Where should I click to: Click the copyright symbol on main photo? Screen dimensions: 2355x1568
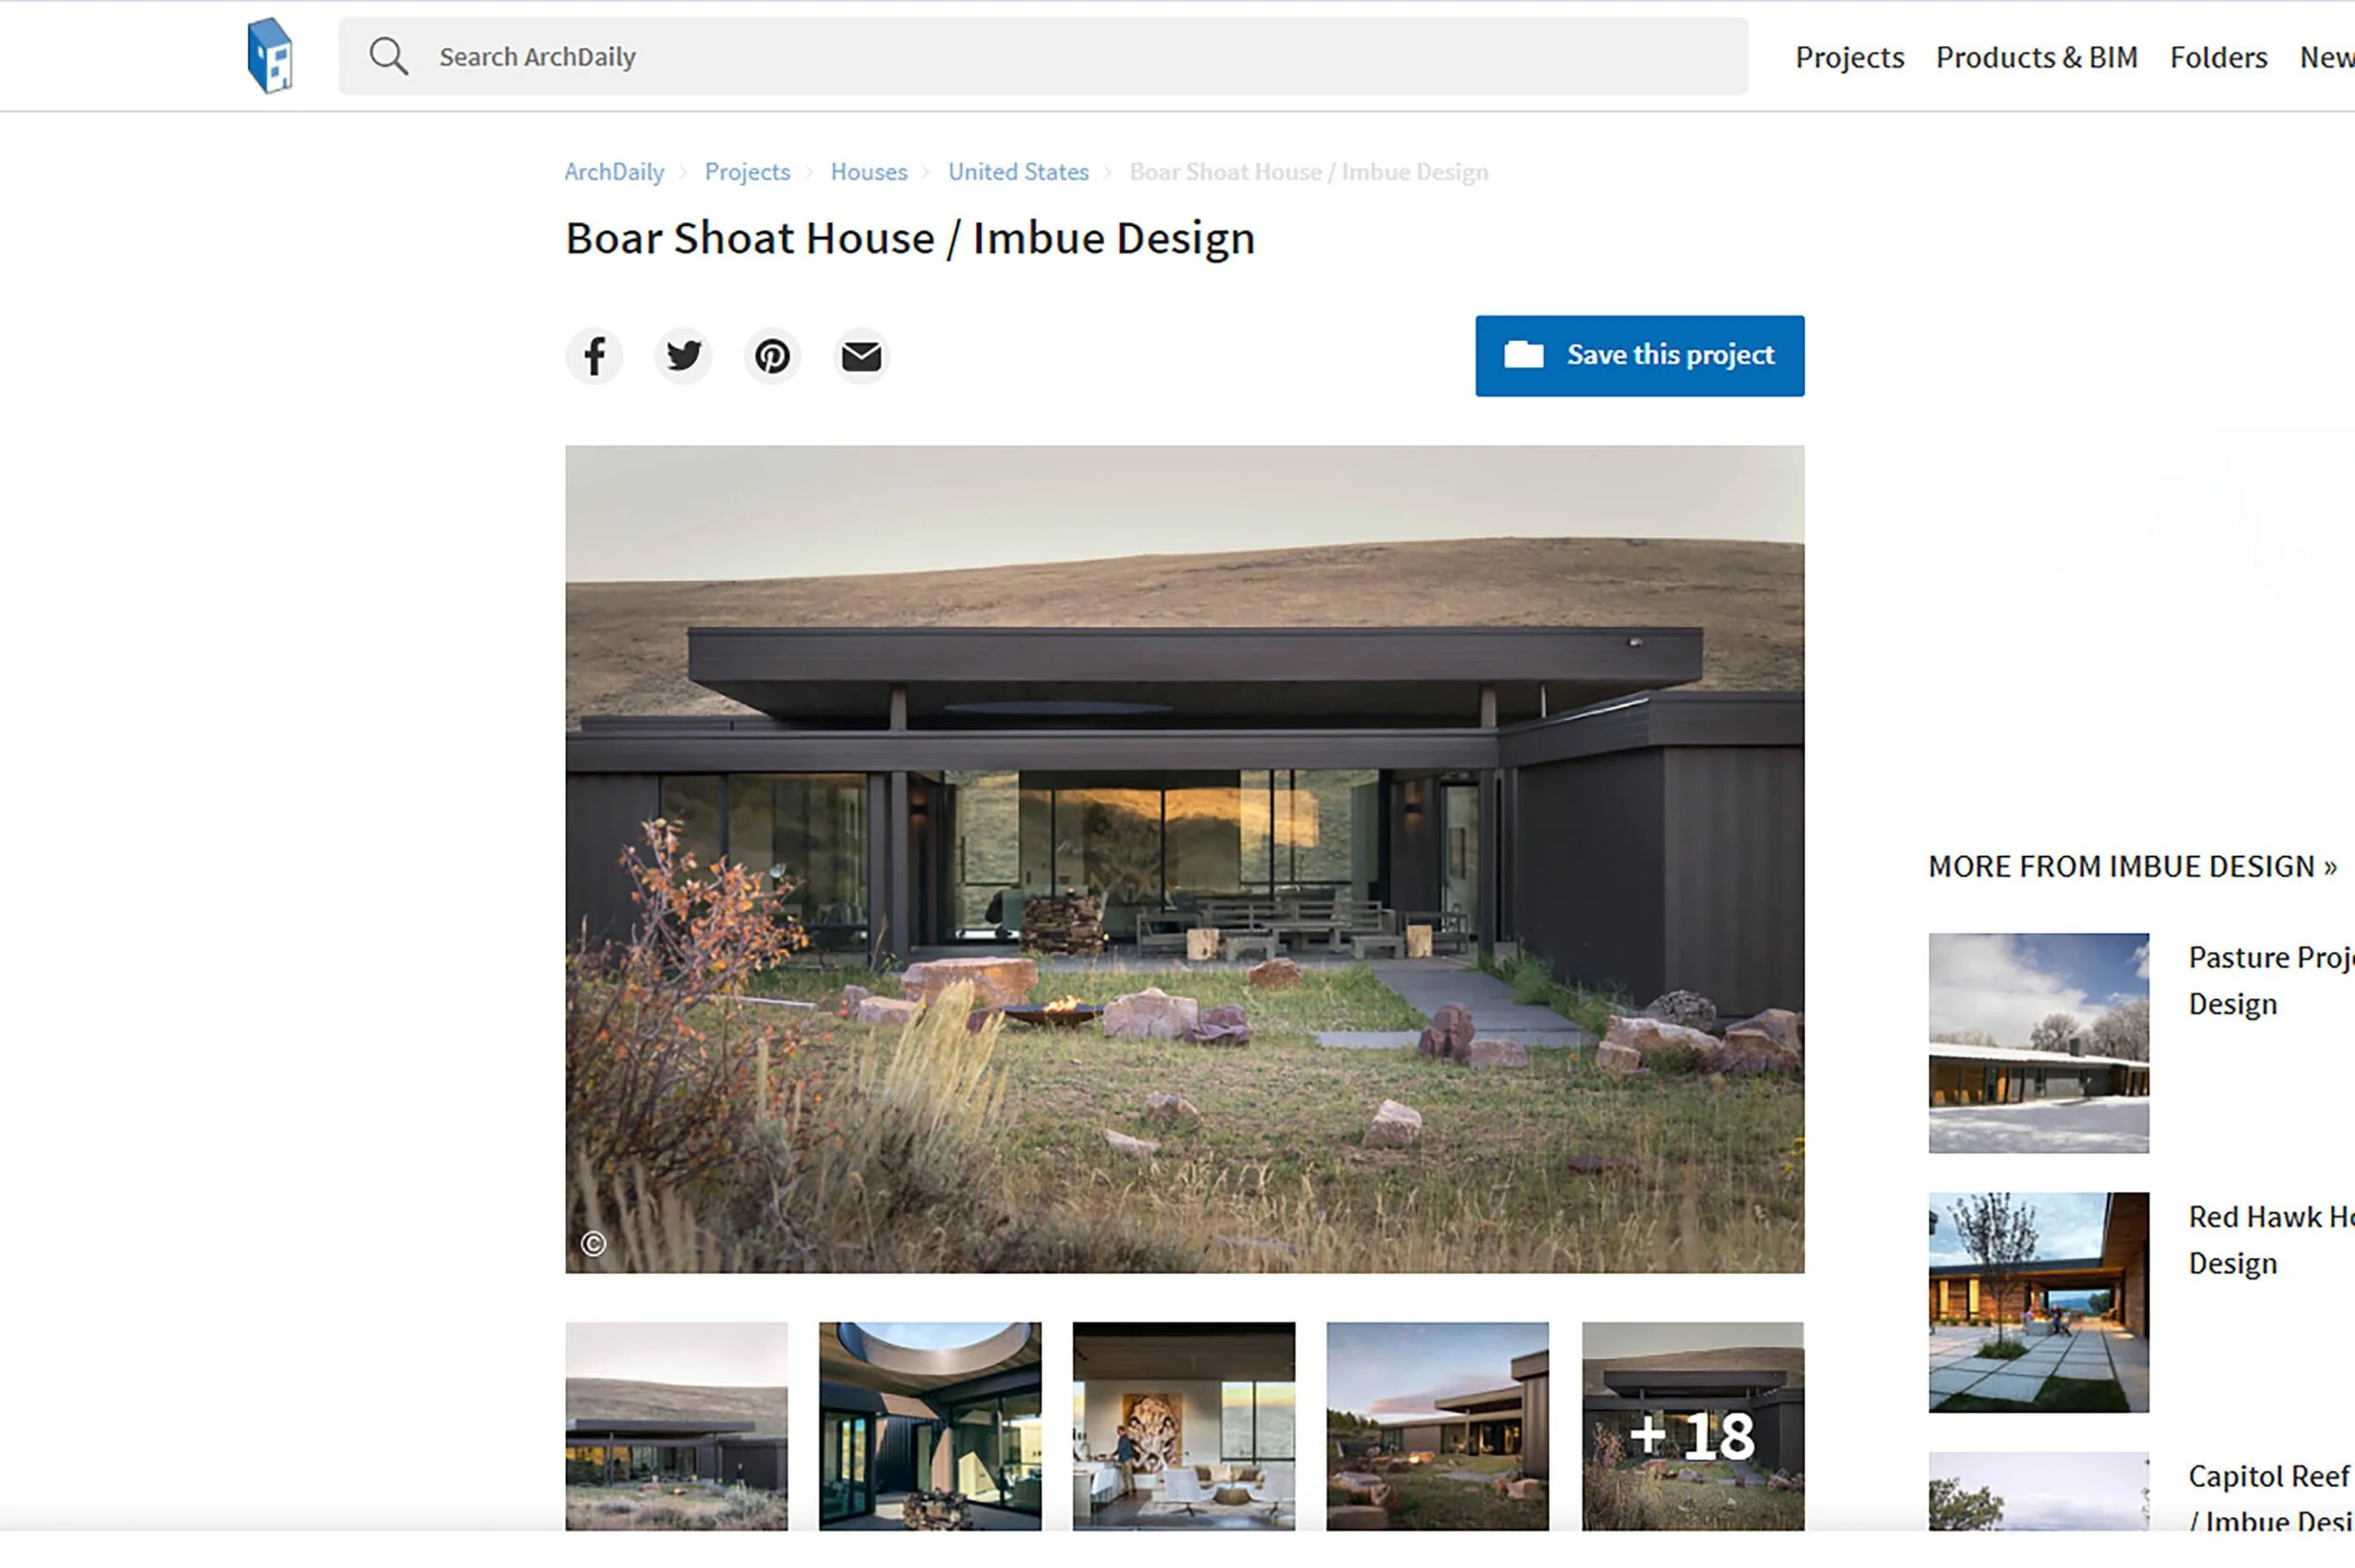(x=593, y=1243)
